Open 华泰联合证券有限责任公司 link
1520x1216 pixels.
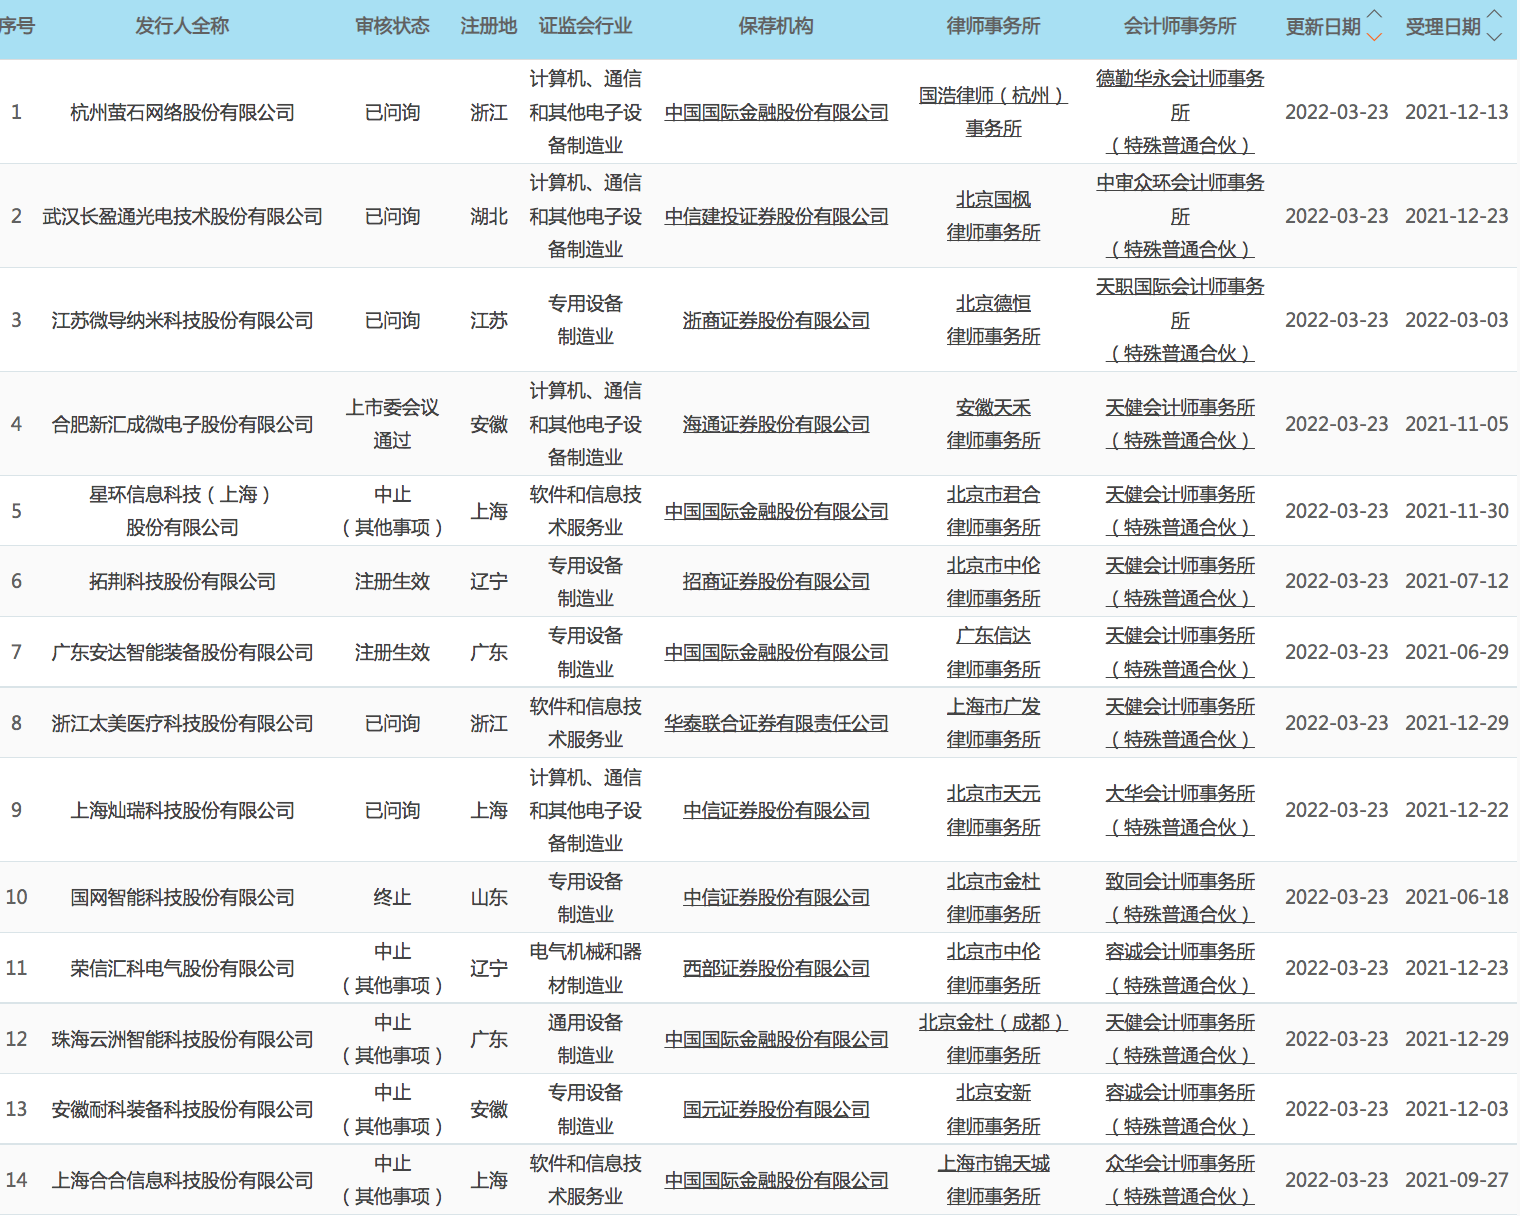[x=776, y=723]
